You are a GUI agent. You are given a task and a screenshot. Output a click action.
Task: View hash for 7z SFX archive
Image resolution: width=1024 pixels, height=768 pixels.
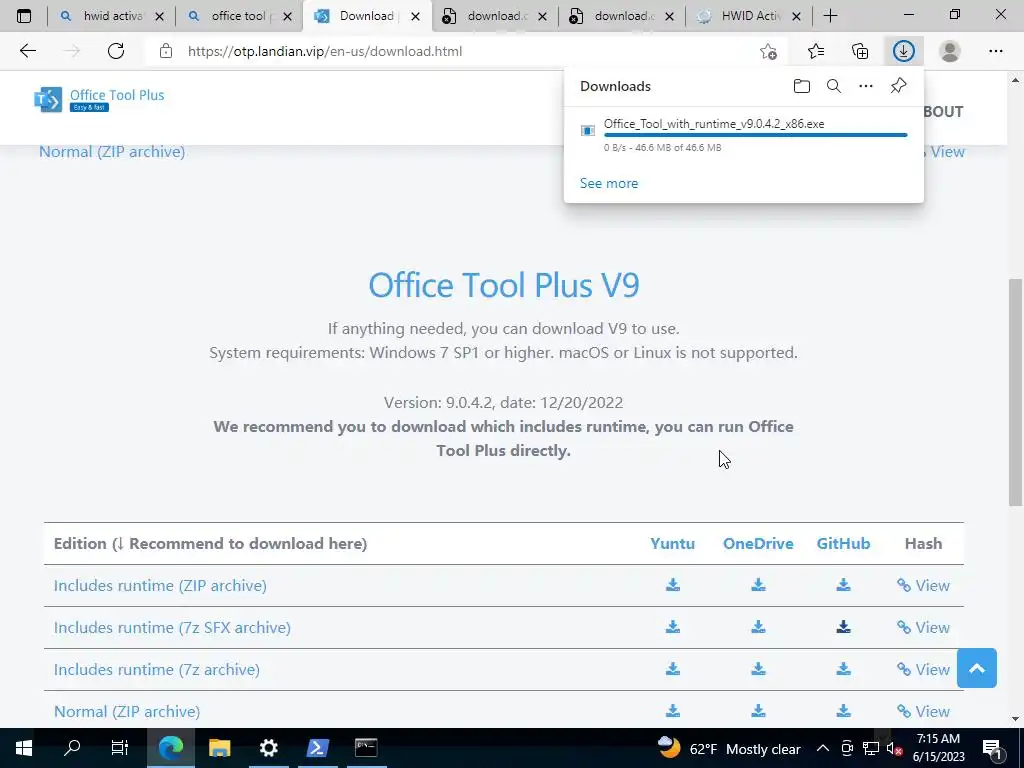(923, 627)
